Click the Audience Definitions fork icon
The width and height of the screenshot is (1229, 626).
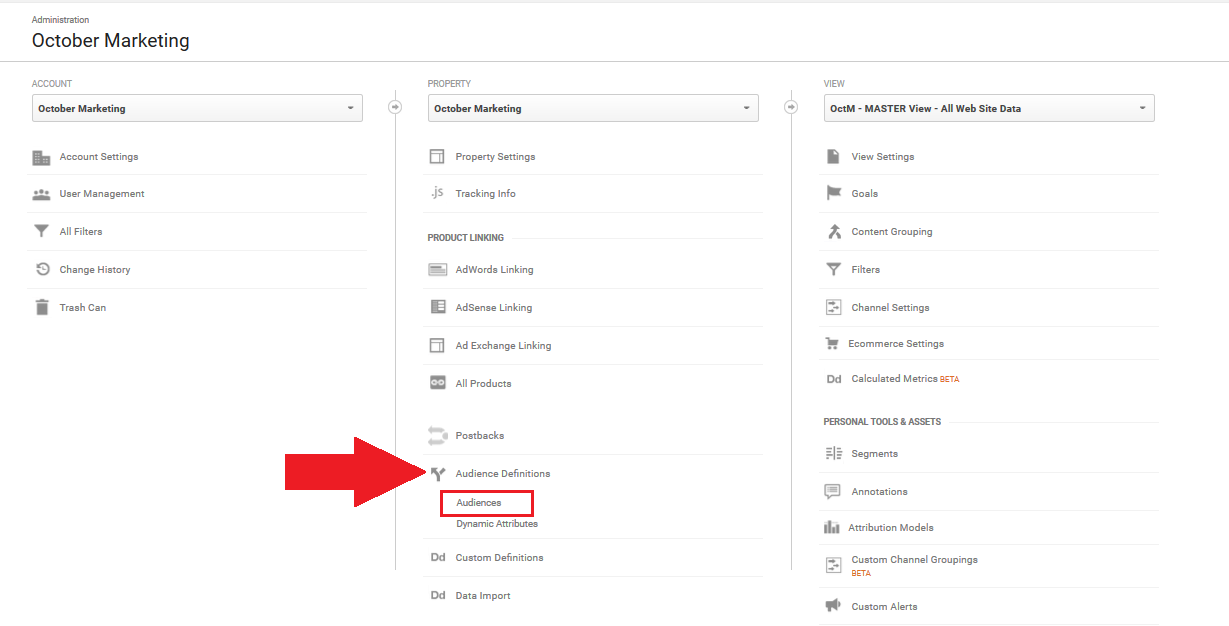point(437,474)
